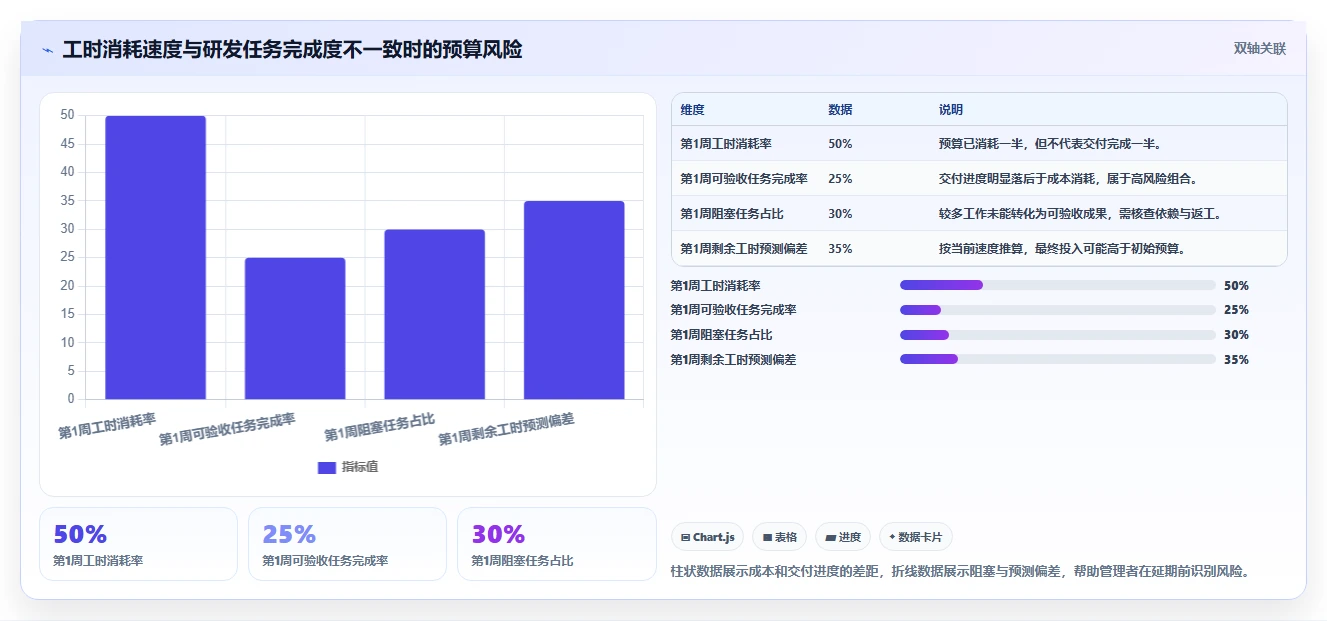Select the Chart.js tag chip

(x=707, y=537)
